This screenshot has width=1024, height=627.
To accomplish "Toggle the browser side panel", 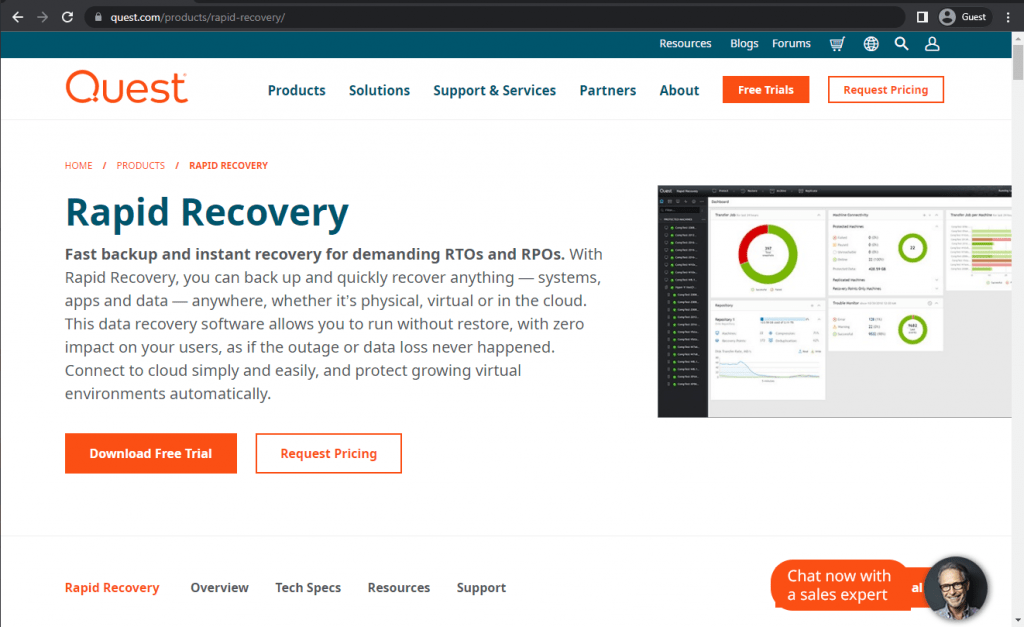I will coord(922,17).
